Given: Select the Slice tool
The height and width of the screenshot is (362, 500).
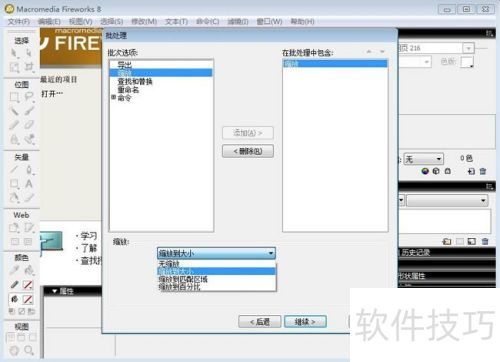Looking at the screenshot, I should point(29,228).
